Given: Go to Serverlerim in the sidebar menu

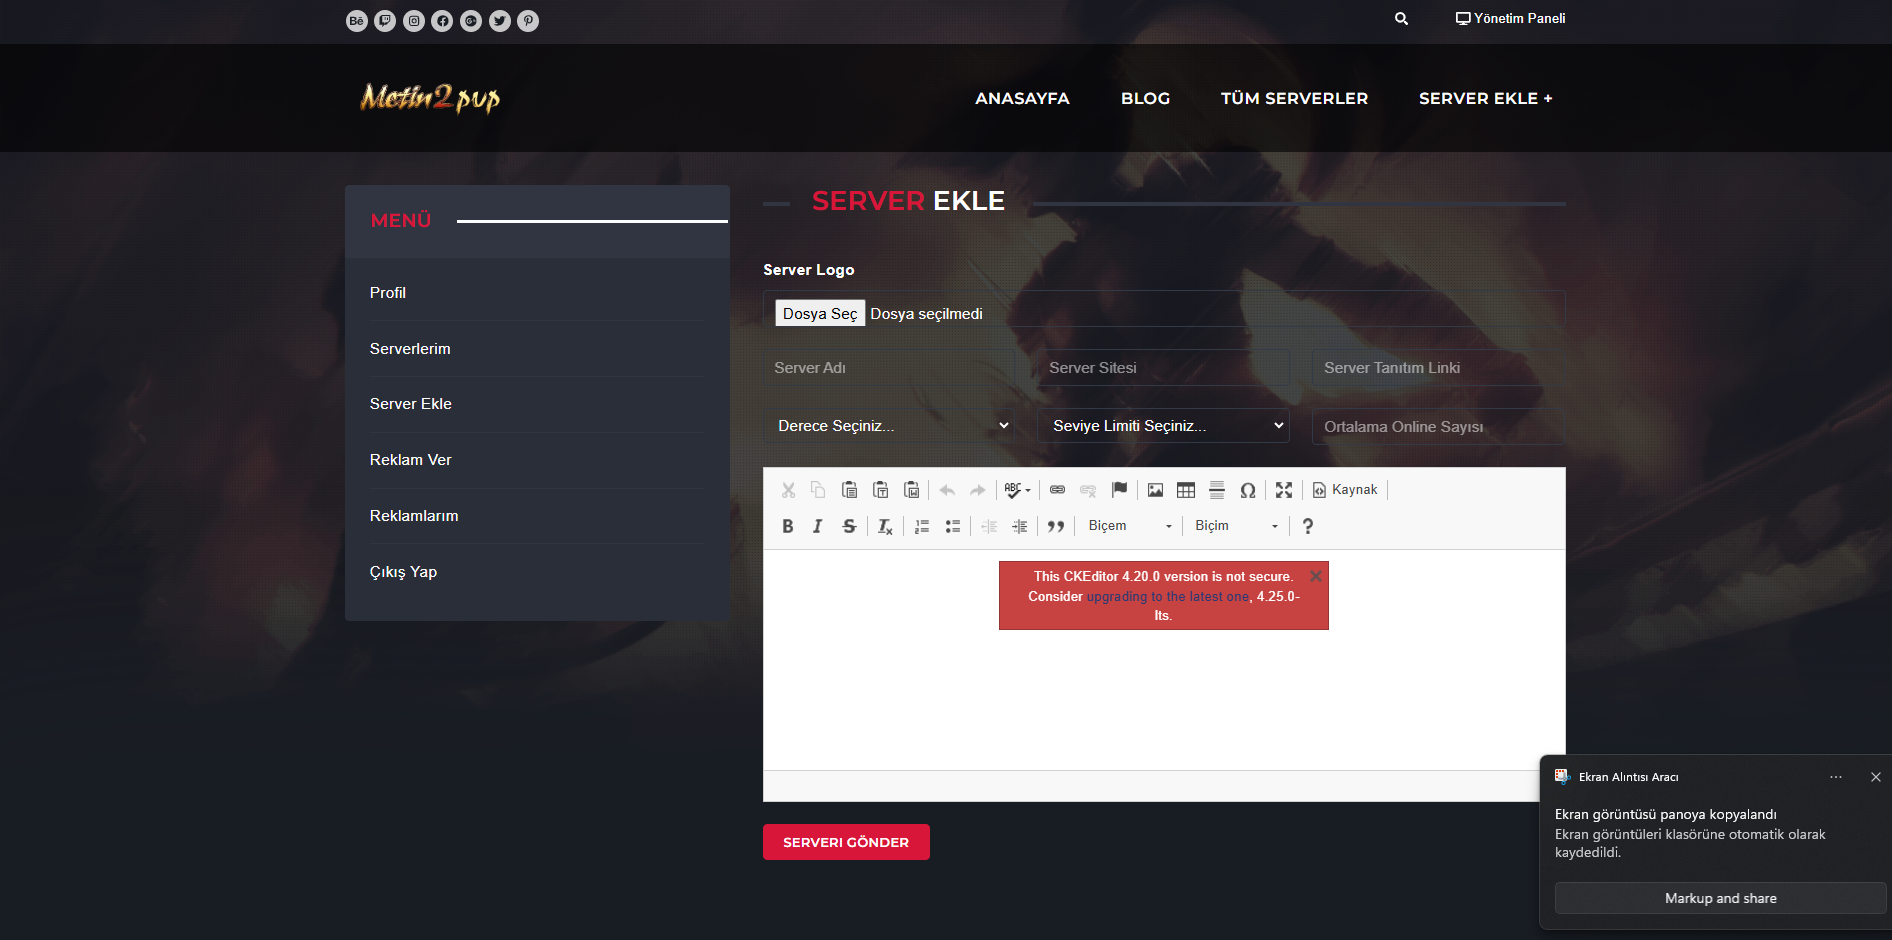Looking at the screenshot, I should (x=410, y=348).
